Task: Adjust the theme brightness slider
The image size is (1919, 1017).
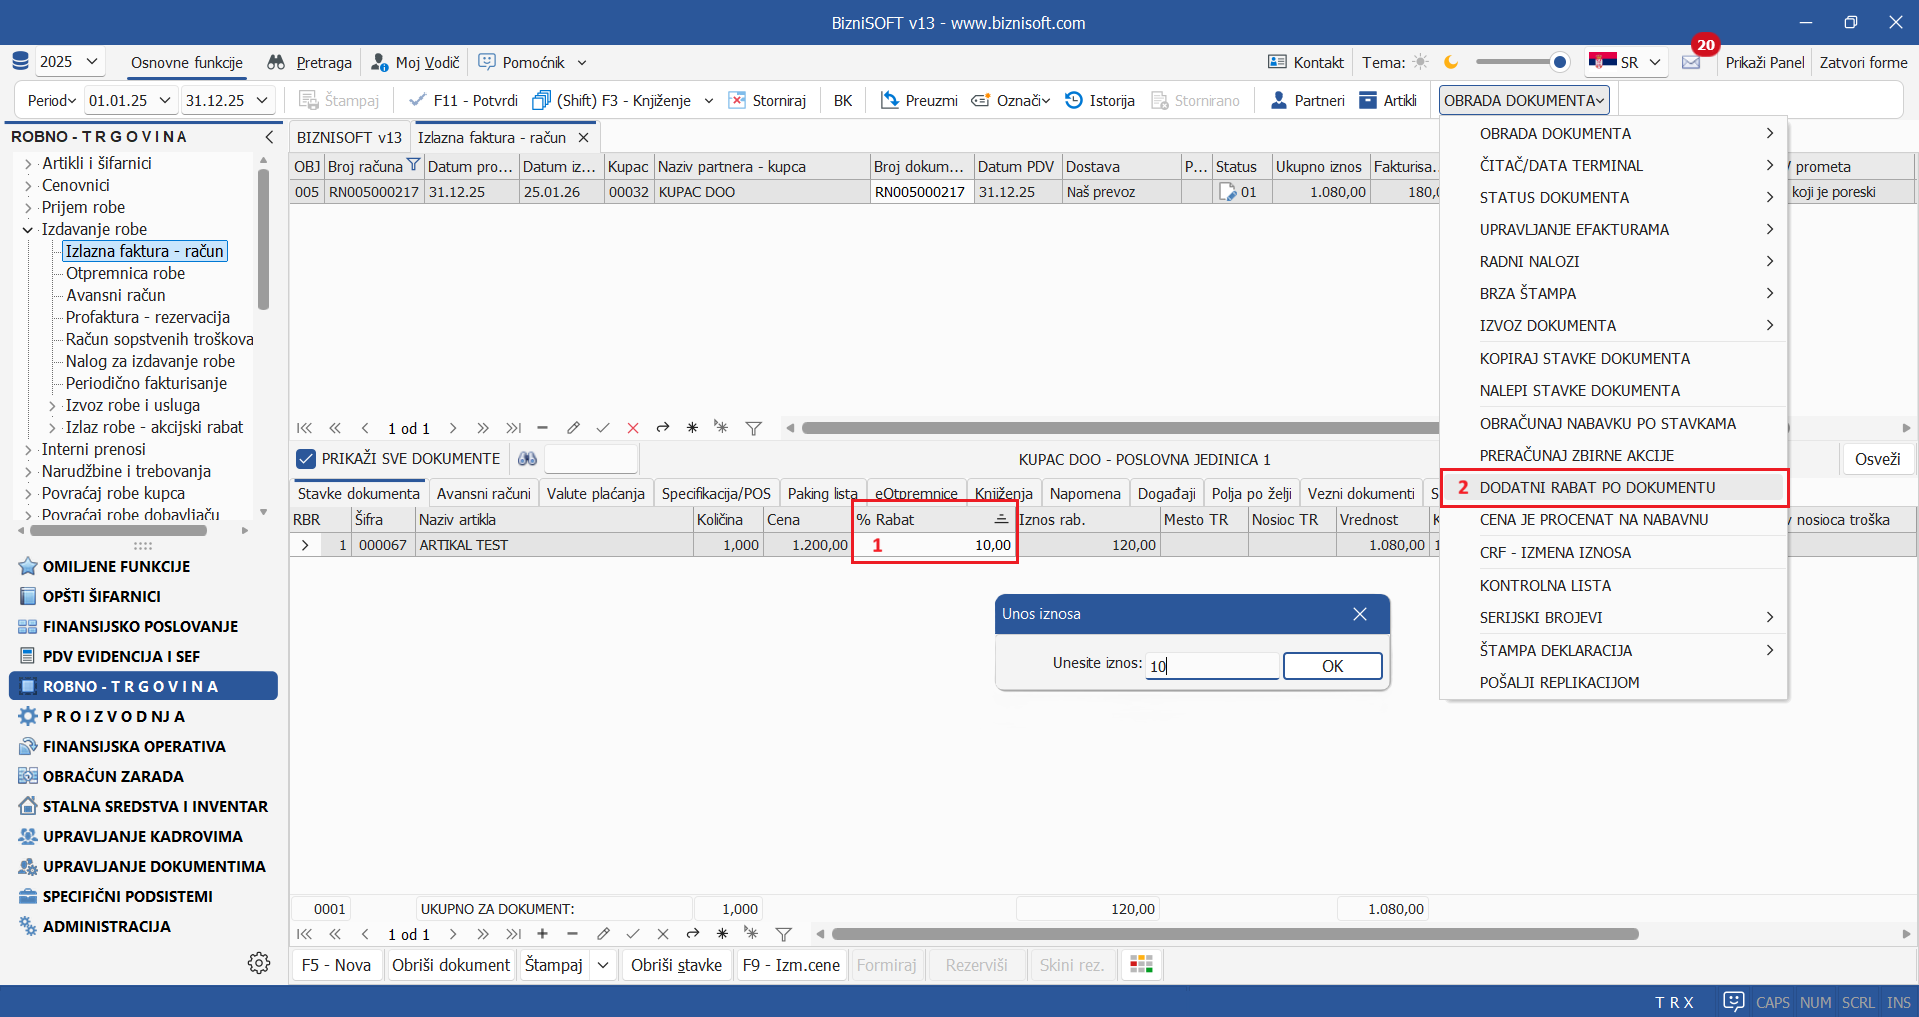Action: click(x=1558, y=62)
